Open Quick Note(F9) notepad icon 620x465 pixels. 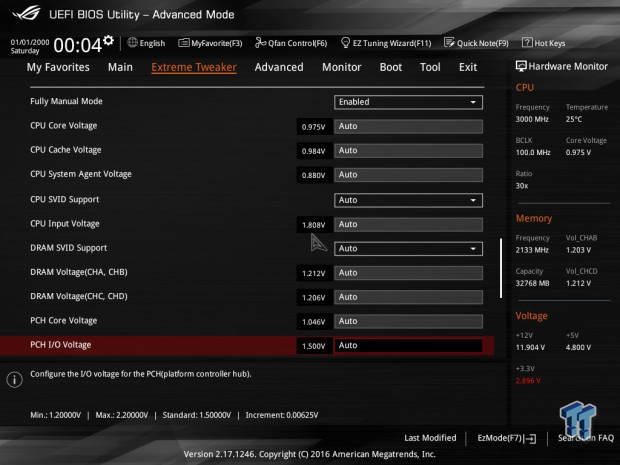449,42
